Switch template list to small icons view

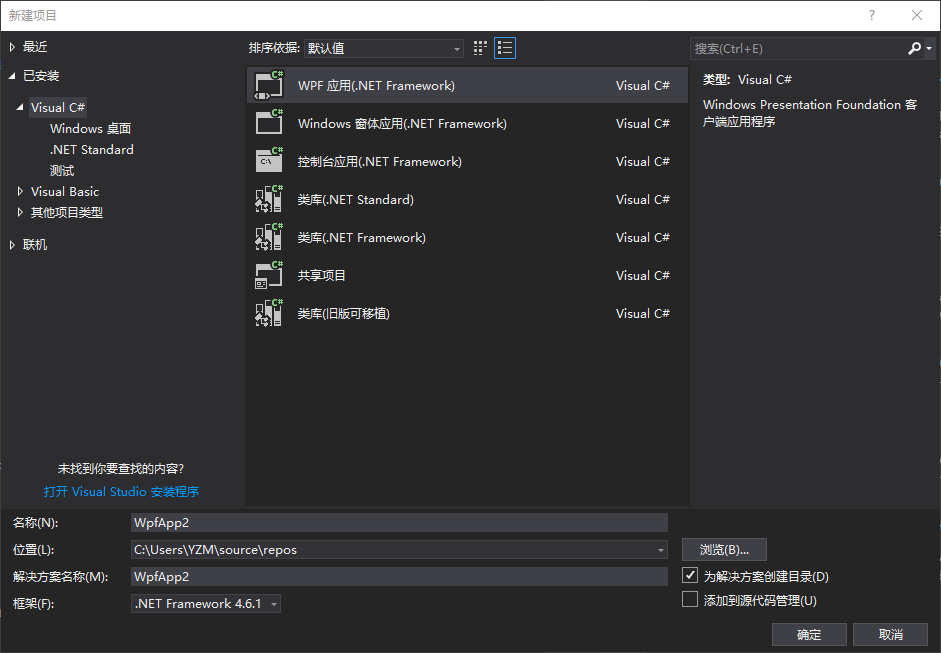pos(480,48)
